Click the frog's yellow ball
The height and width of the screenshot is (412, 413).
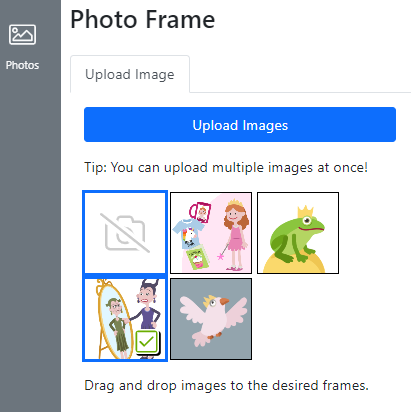tap(294, 263)
